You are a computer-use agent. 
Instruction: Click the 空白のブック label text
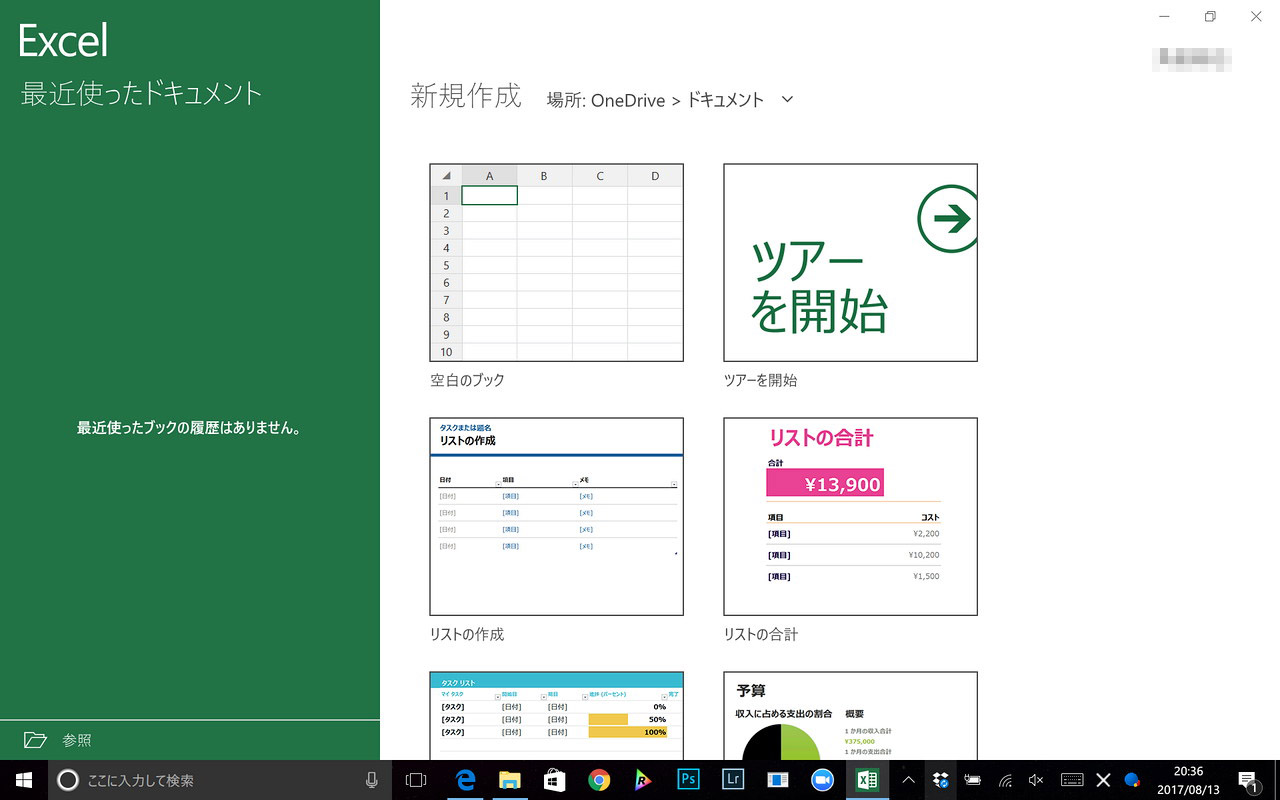(467, 380)
